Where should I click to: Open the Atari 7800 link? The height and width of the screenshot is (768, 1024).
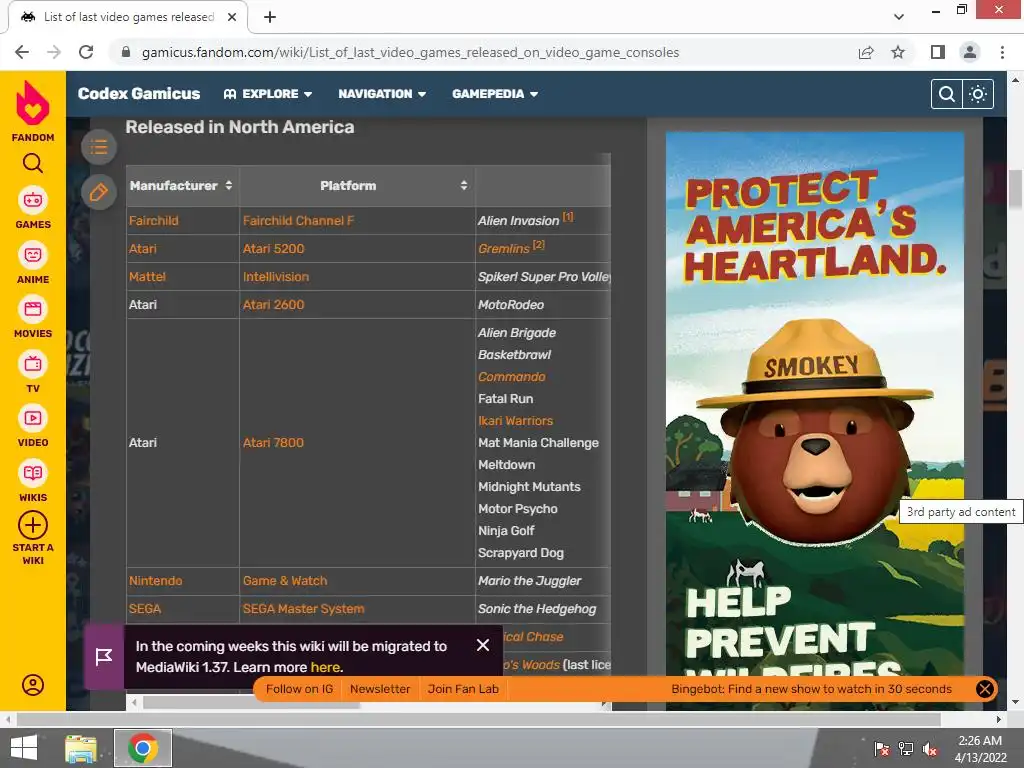[273, 443]
